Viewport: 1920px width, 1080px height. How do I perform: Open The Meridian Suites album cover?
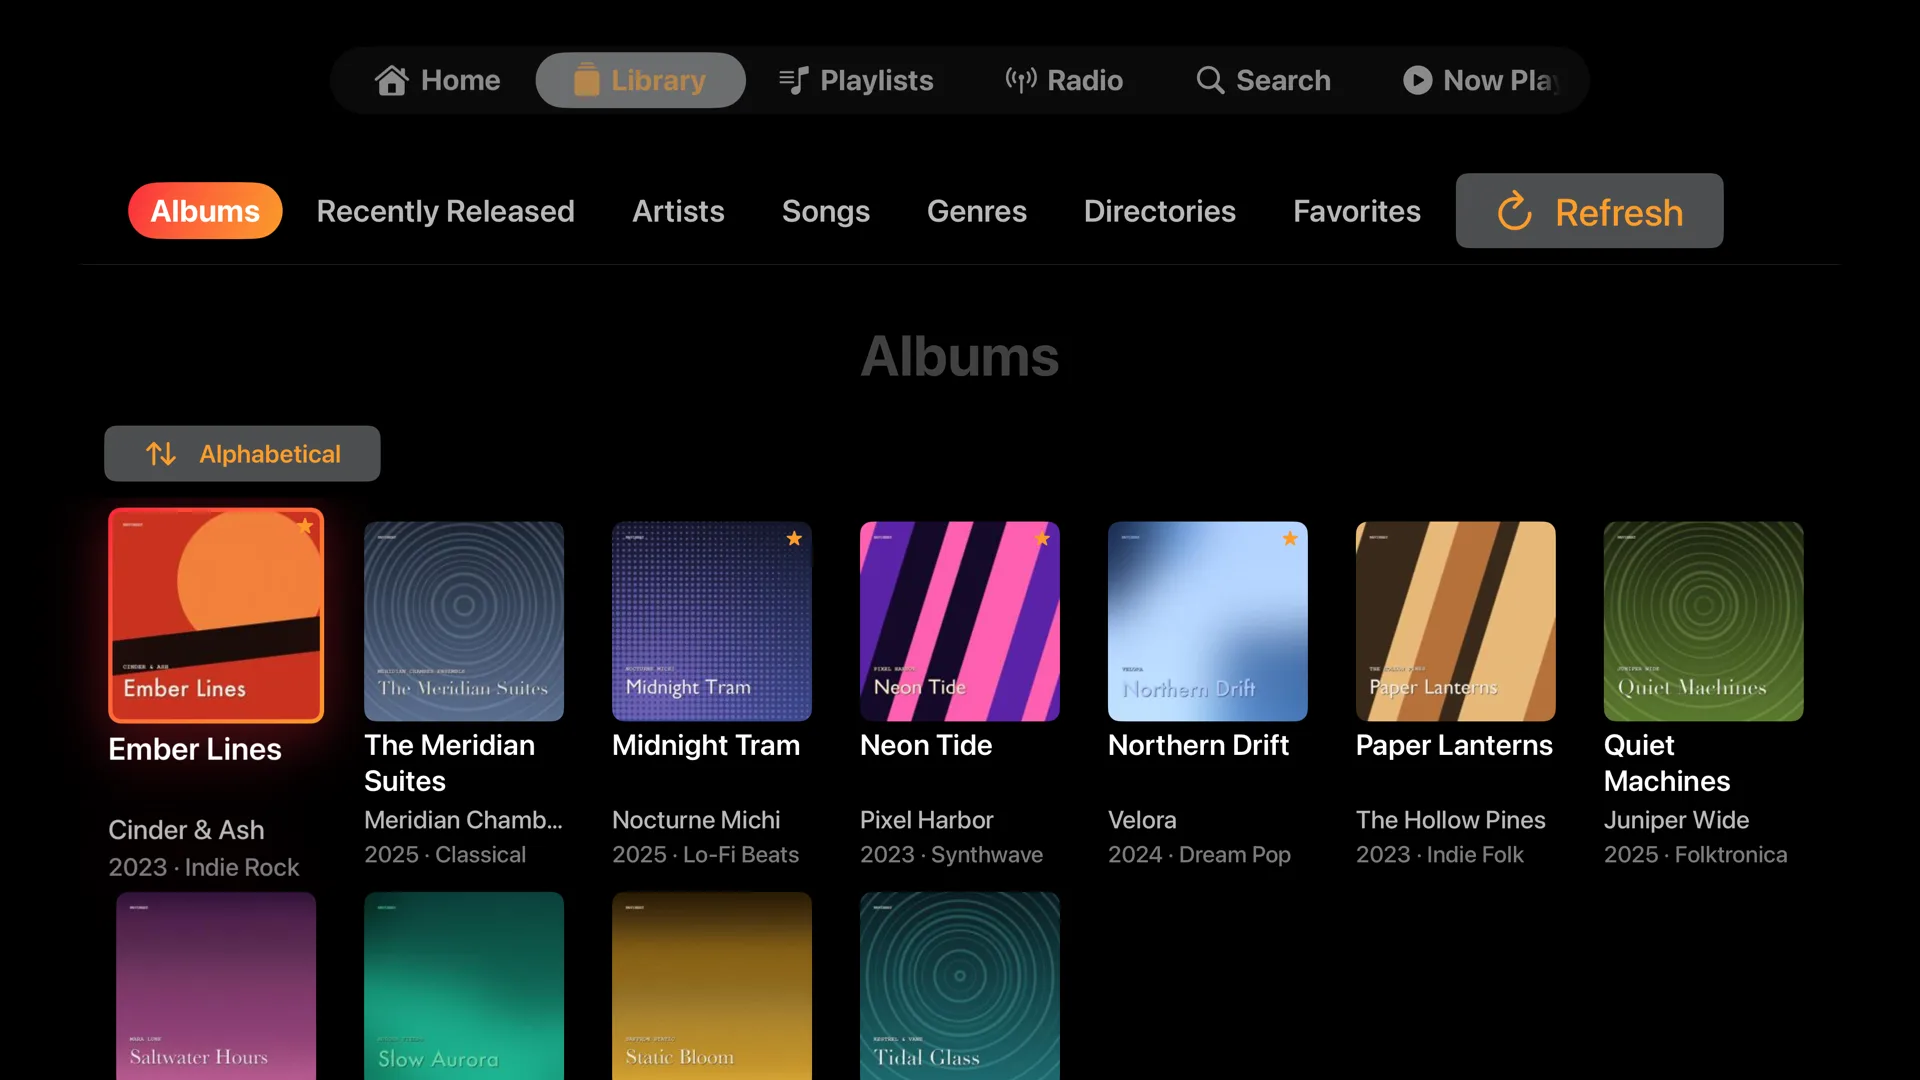[x=464, y=621]
